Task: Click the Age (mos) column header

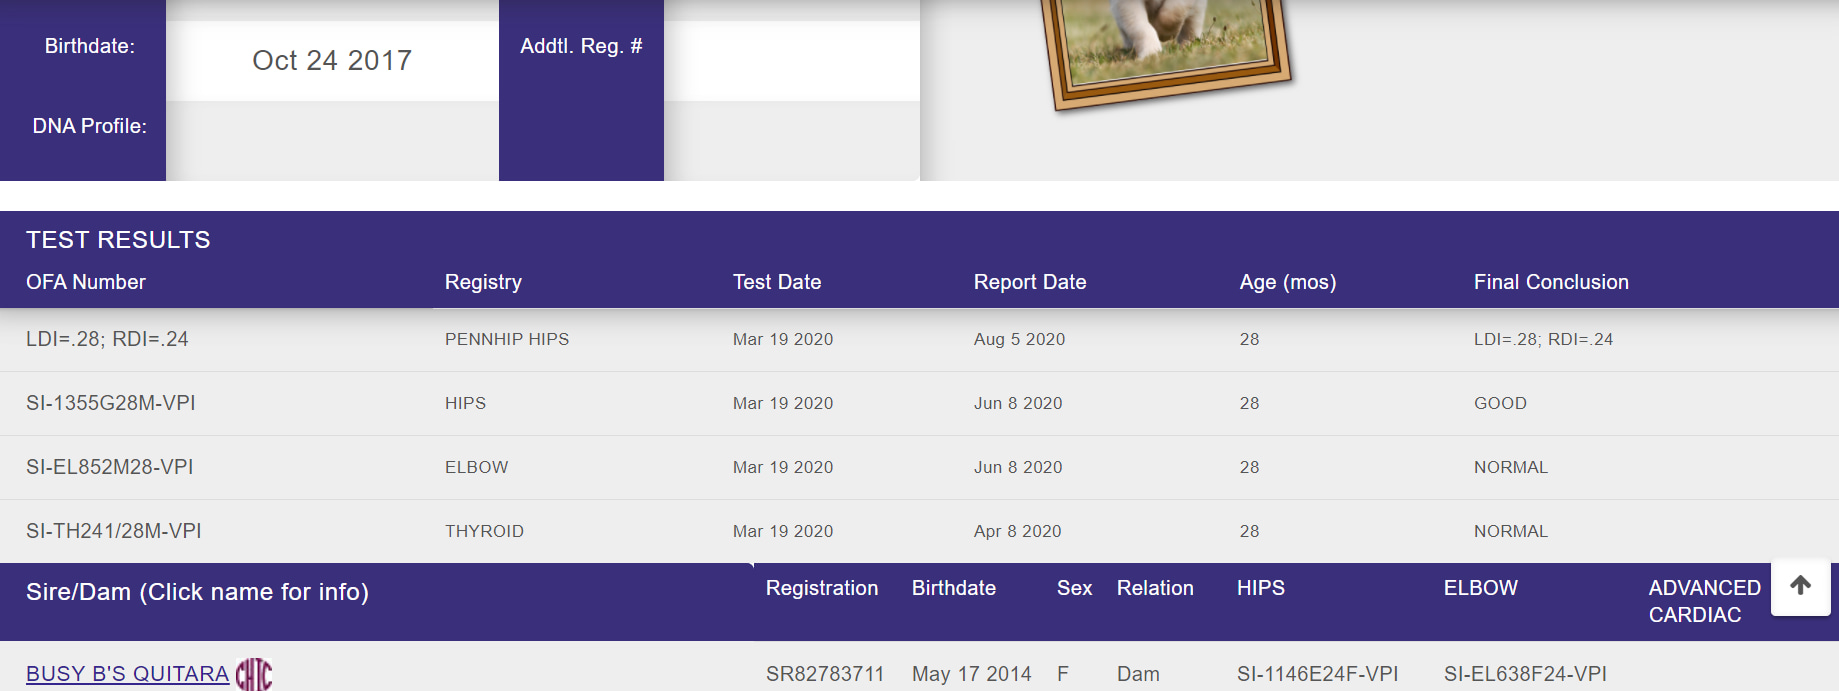Action: pyautogui.click(x=1287, y=282)
